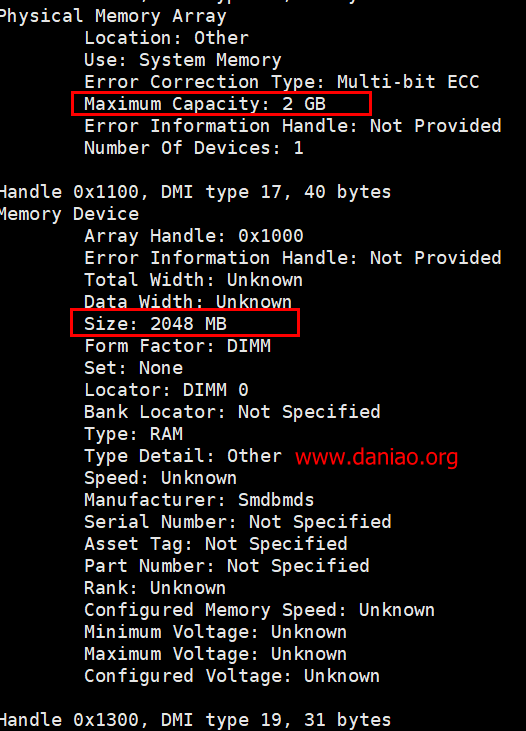Click the Location: Other line
The width and height of the screenshot is (526, 731).
[166, 38]
